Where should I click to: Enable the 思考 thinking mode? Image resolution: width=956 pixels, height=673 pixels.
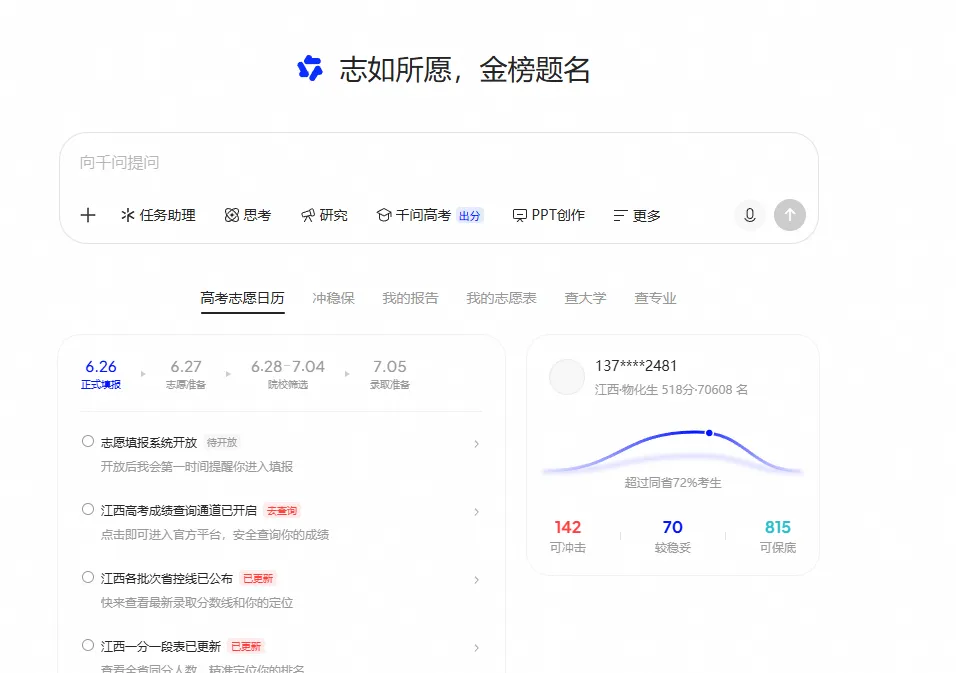[x=248, y=215]
